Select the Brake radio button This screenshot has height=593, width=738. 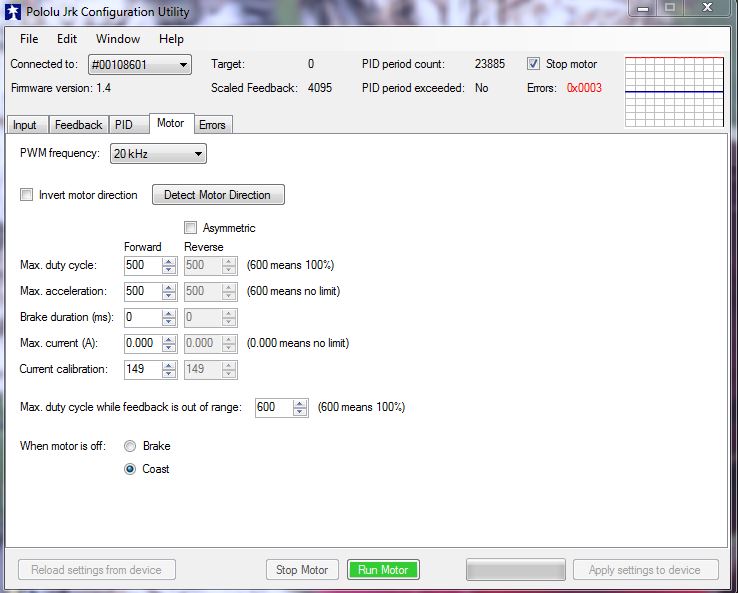click(x=130, y=446)
